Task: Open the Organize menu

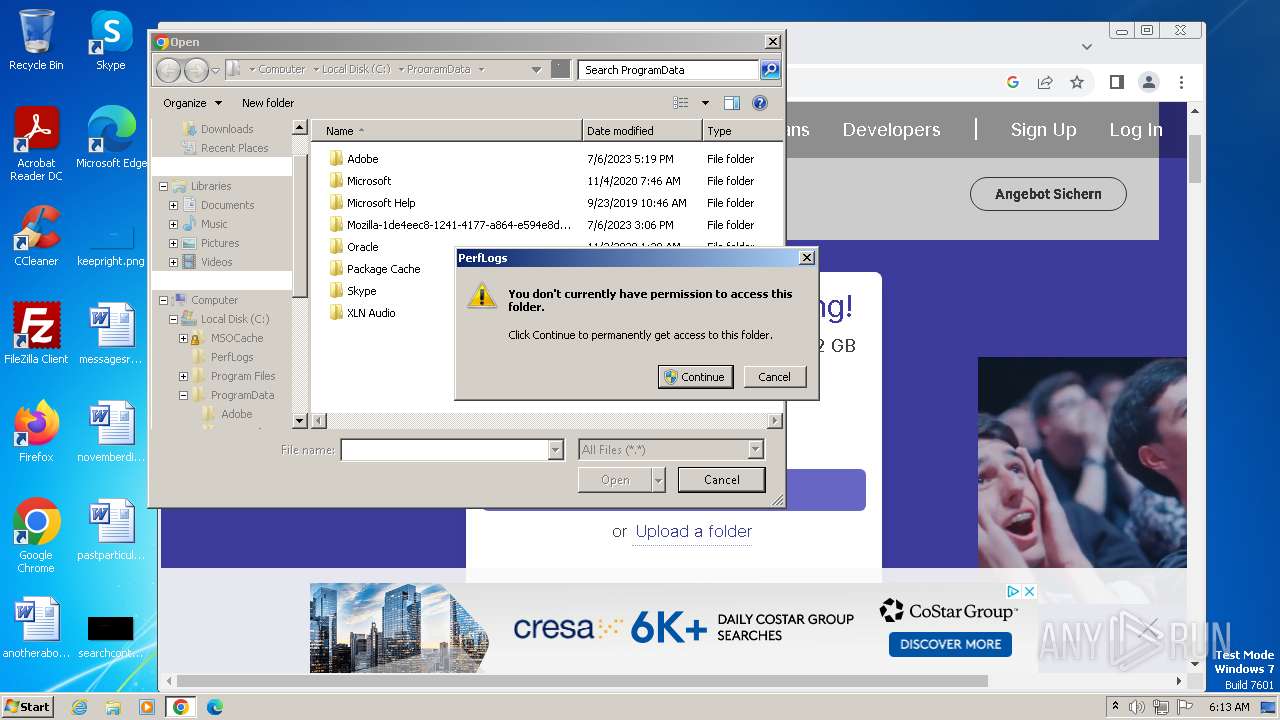Action: click(x=192, y=103)
